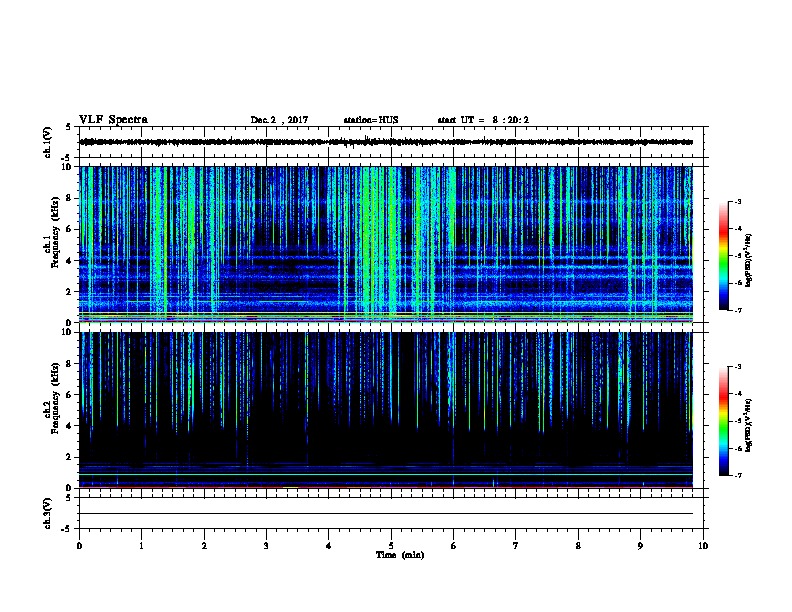792x612 pixels.
Task: Select the "ch.1 Frequency (kHz)" axis label
Action: (x=52, y=233)
